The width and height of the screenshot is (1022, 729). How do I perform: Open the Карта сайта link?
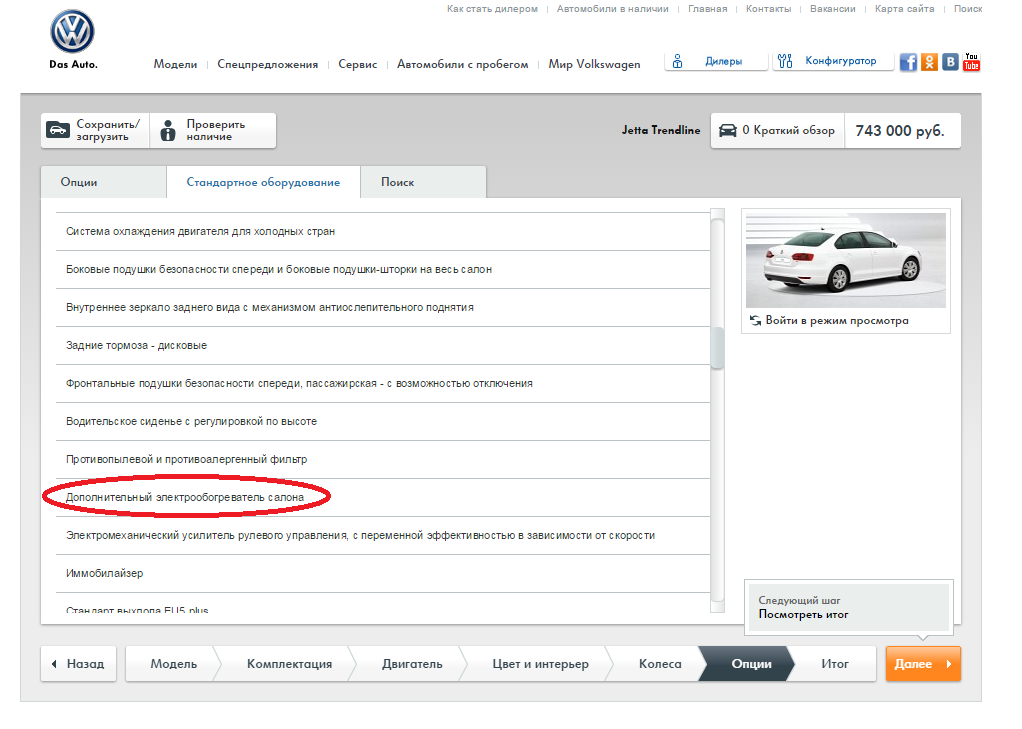pyautogui.click(x=905, y=9)
